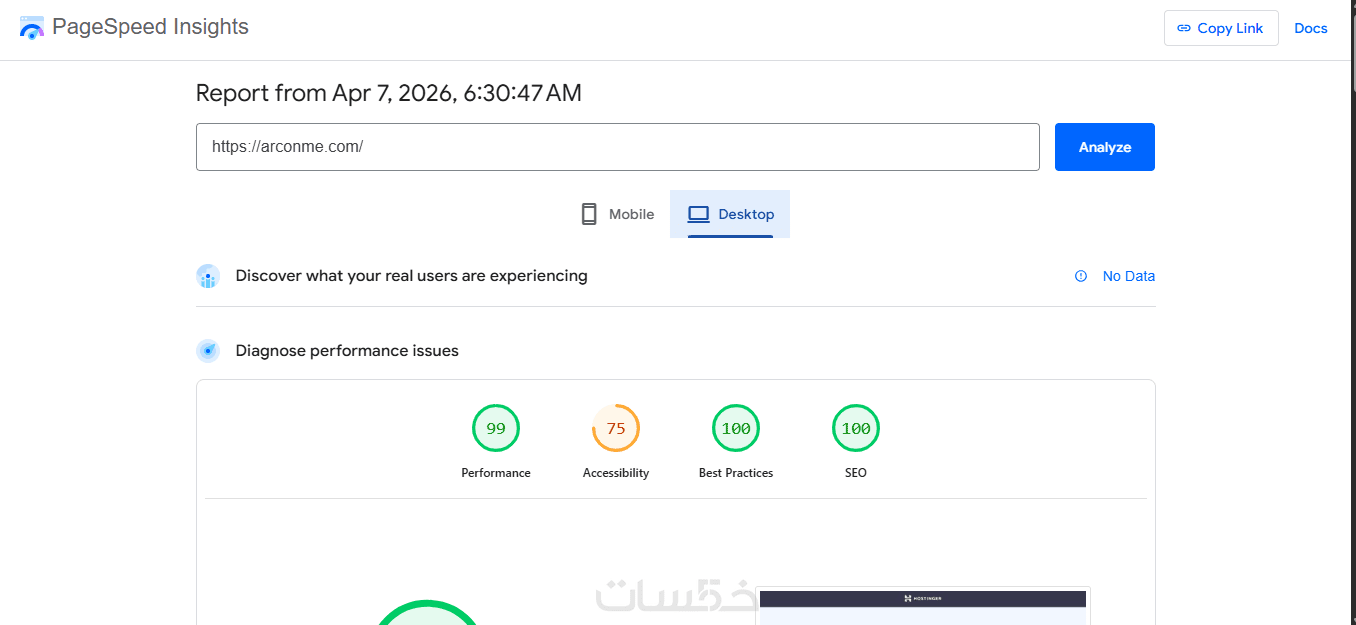This screenshot has width=1356, height=625.
Task: Click the SEO label
Action: [856, 473]
